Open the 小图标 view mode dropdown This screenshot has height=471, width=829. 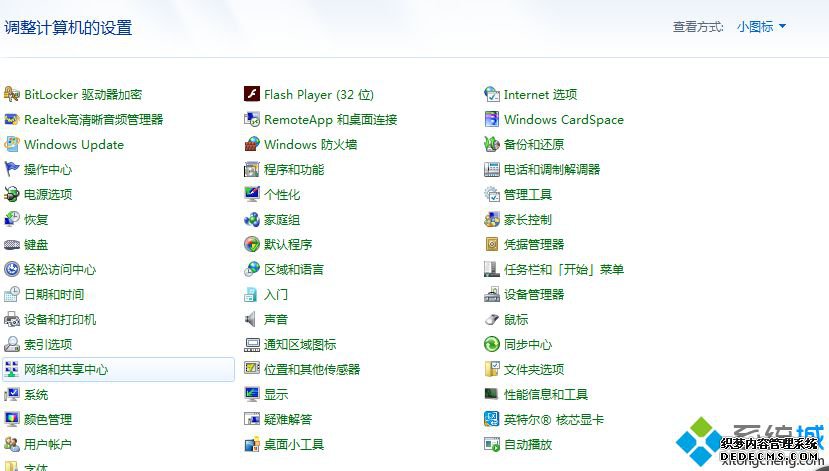pos(761,26)
